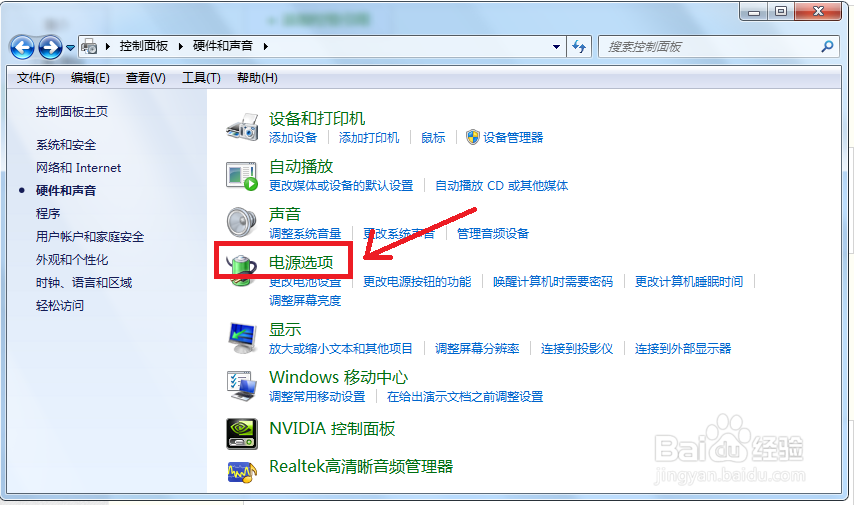Open the 设备和打印机 heading
The width and height of the screenshot is (854, 505).
tap(317, 118)
